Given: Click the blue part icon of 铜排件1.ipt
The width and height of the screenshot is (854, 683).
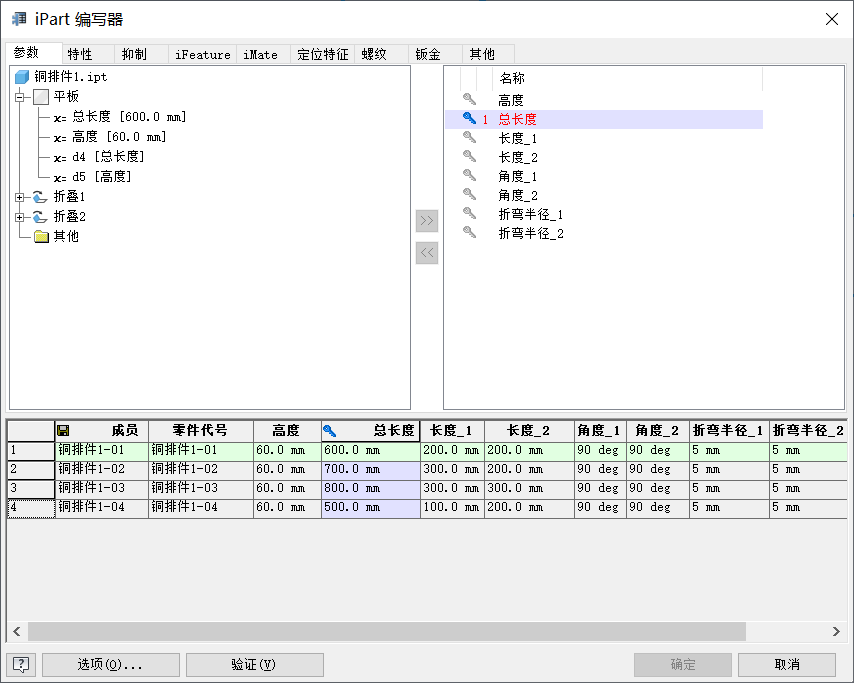Looking at the screenshot, I should (x=22, y=77).
